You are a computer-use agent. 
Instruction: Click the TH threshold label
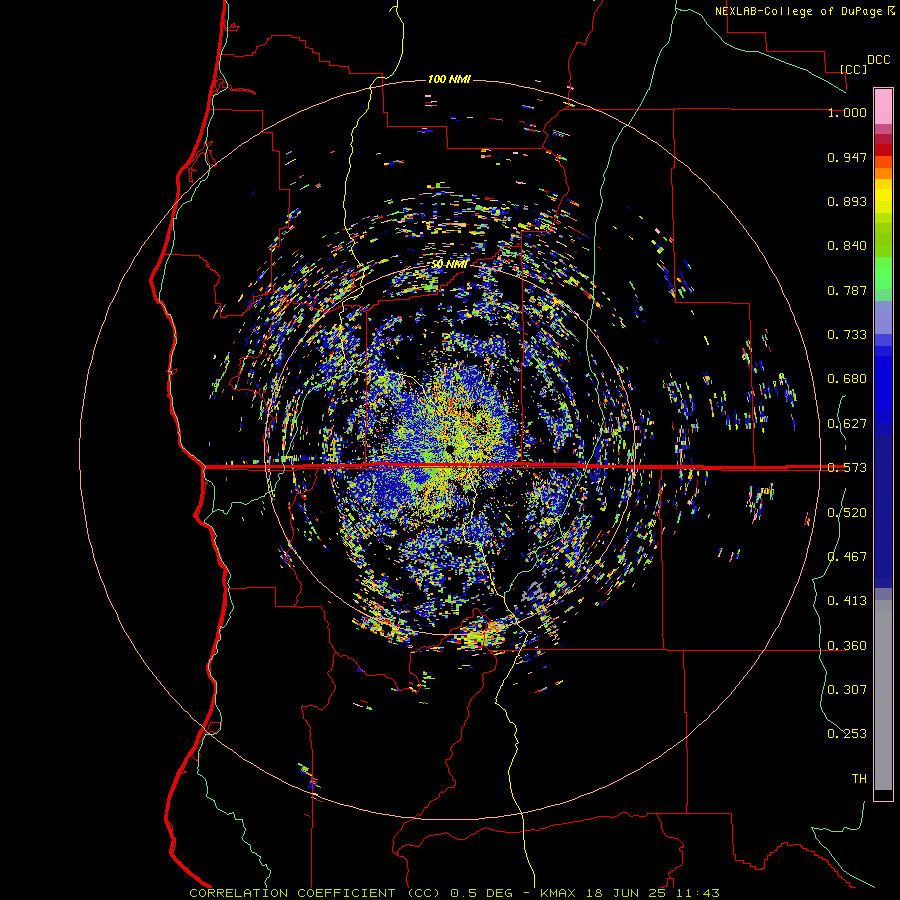[859, 779]
